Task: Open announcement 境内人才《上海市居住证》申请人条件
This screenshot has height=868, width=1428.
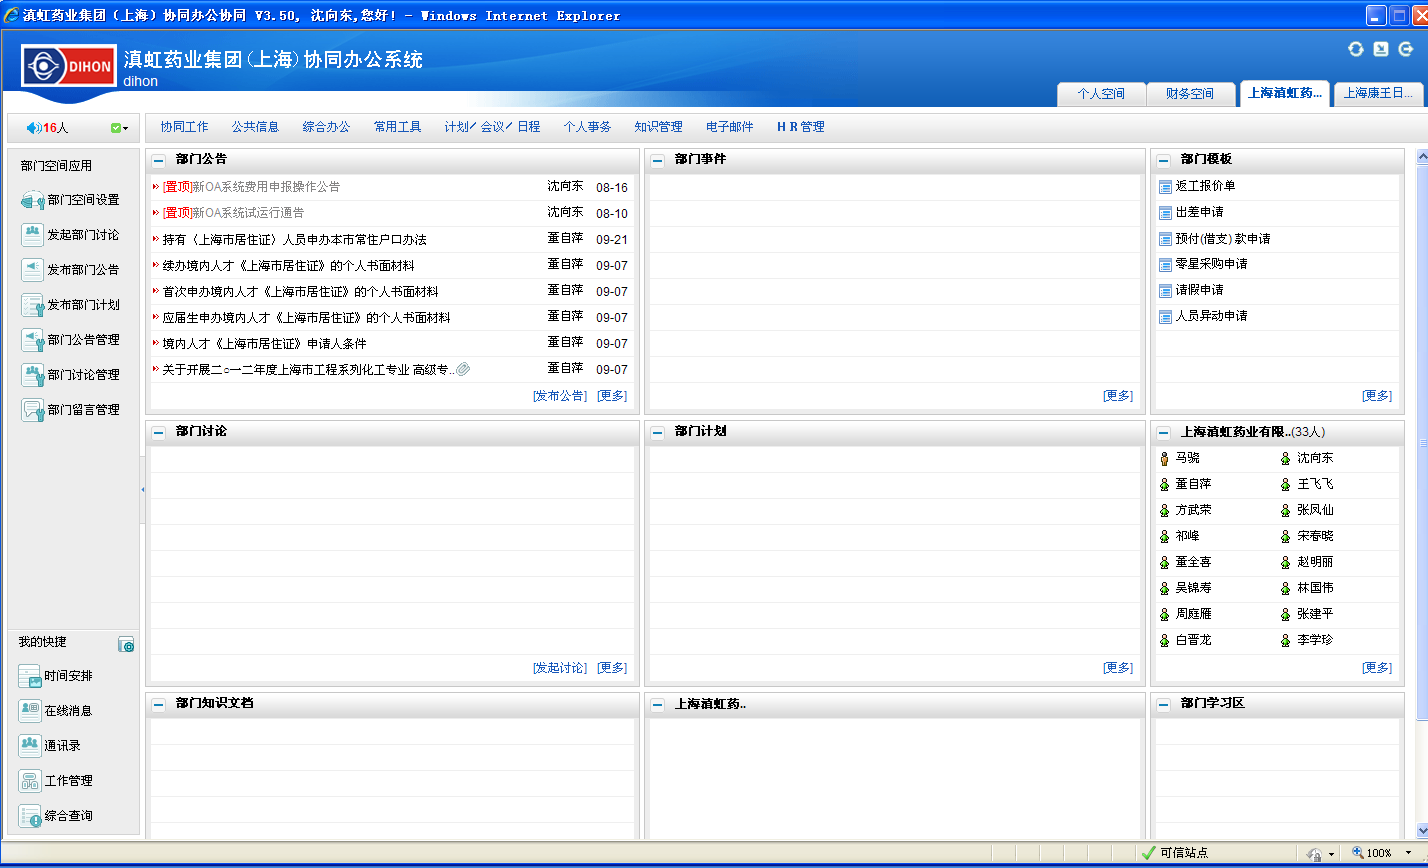Action: tap(265, 344)
